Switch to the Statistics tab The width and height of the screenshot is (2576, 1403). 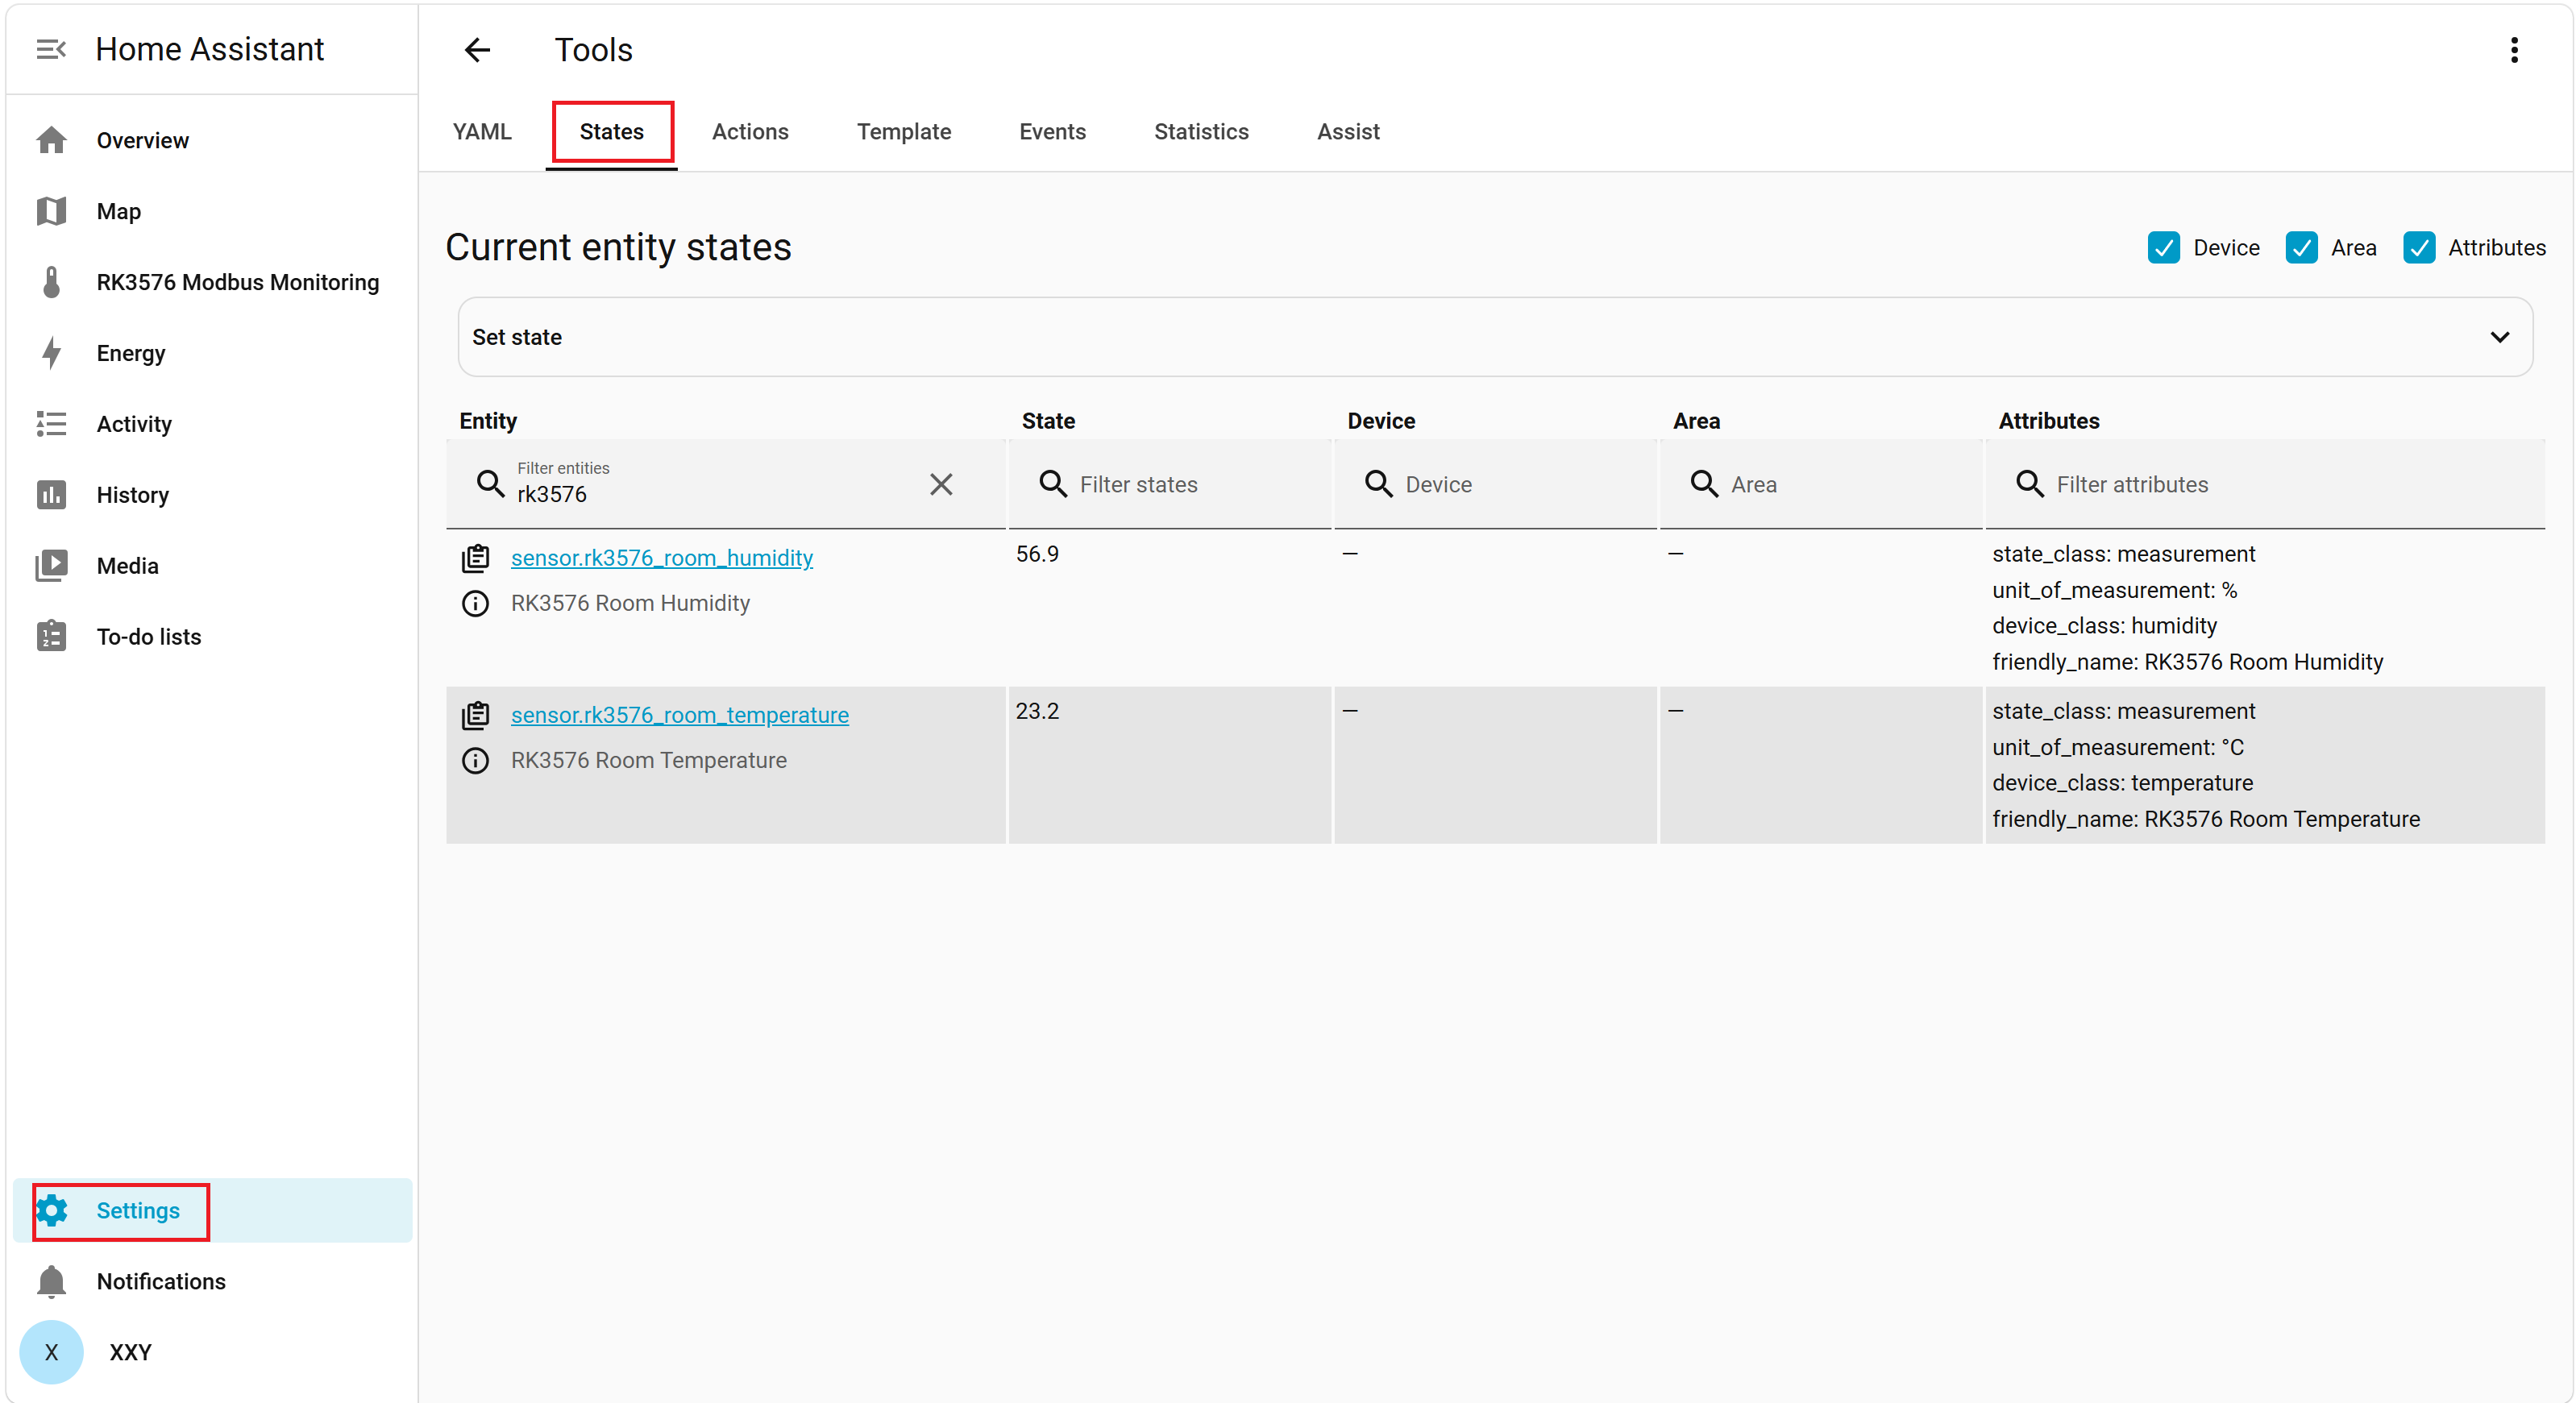click(x=1201, y=132)
